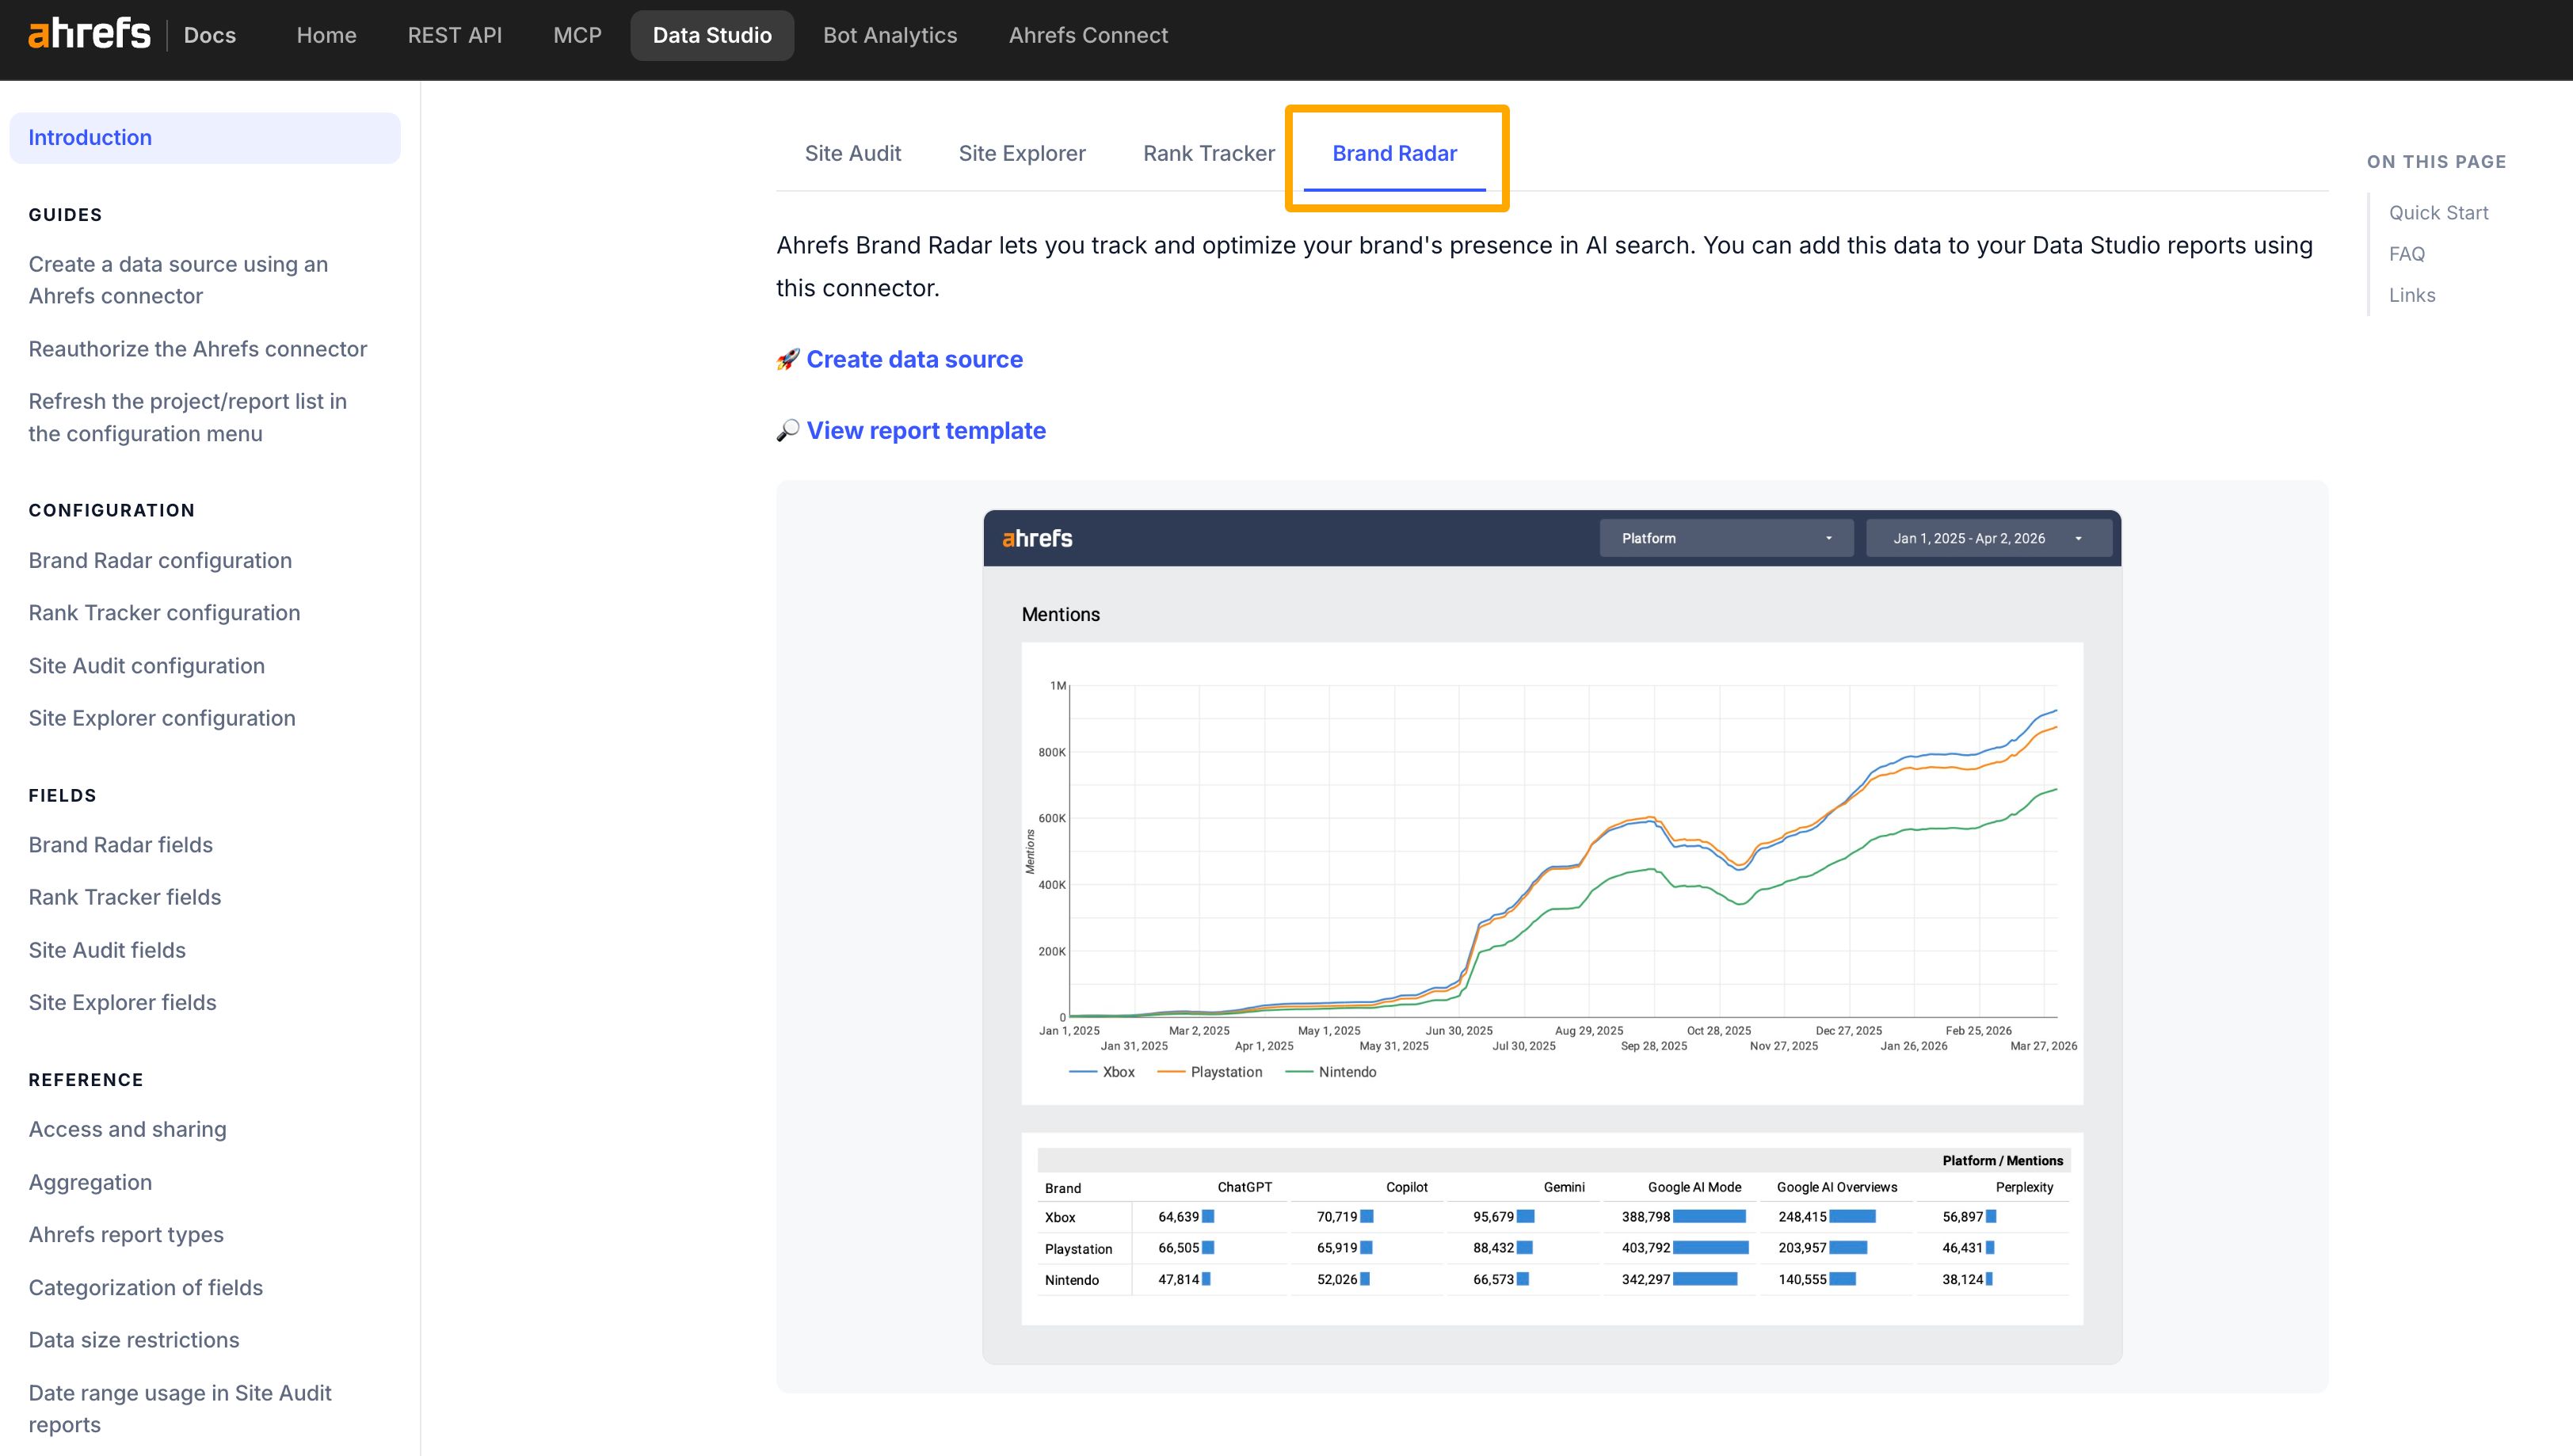
Task: Click the ahrefs logo inside report preview
Action: pyautogui.click(x=1037, y=538)
